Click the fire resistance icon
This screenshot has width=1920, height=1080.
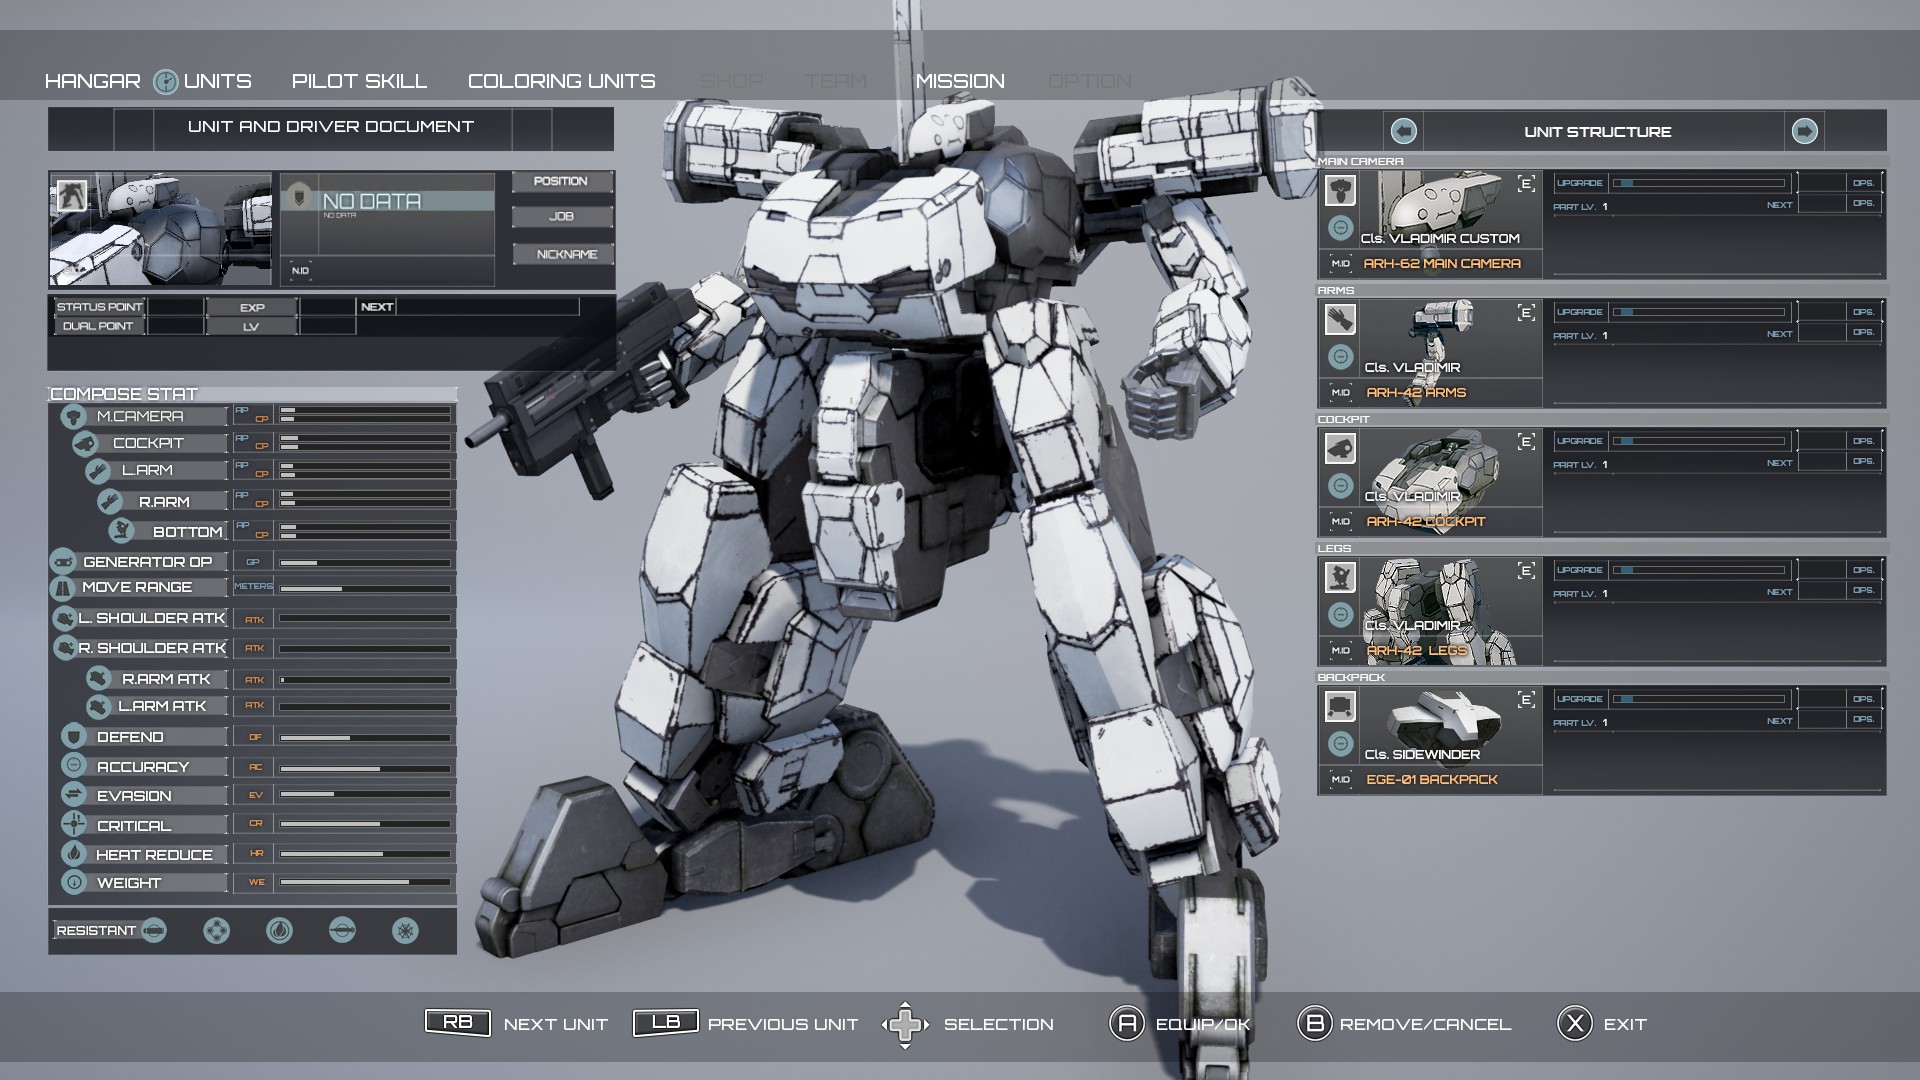pyautogui.click(x=279, y=931)
